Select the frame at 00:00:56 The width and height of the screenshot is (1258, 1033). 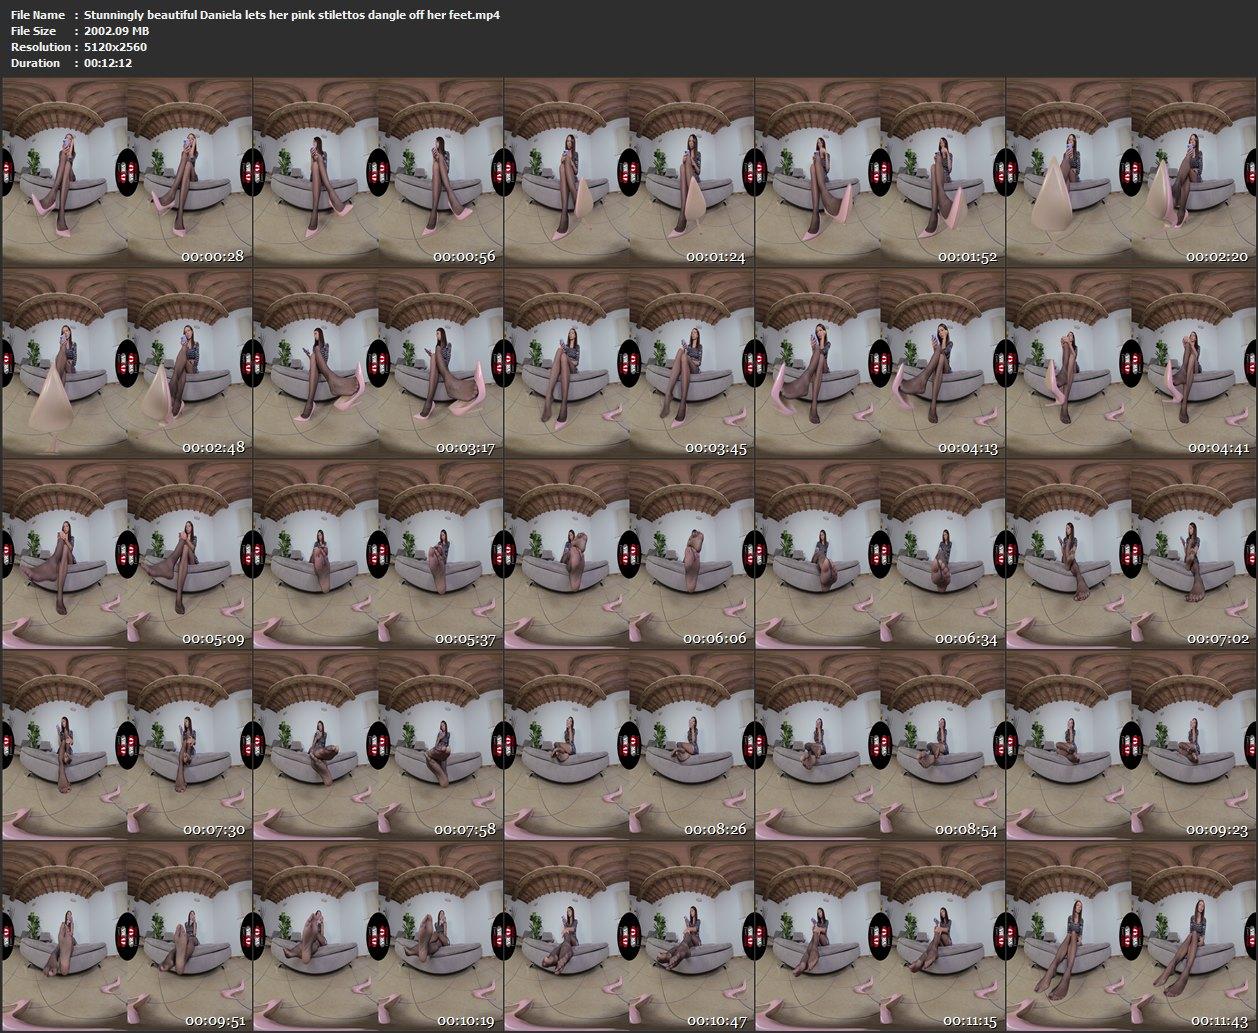click(378, 173)
